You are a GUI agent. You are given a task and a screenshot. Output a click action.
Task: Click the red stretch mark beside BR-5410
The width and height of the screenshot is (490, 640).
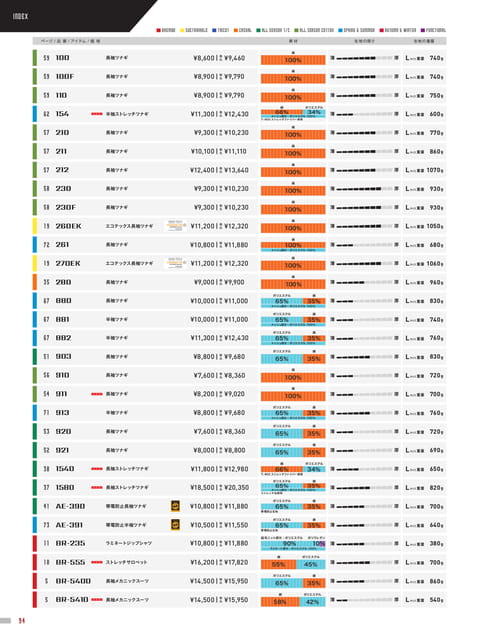(x=97, y=600)
